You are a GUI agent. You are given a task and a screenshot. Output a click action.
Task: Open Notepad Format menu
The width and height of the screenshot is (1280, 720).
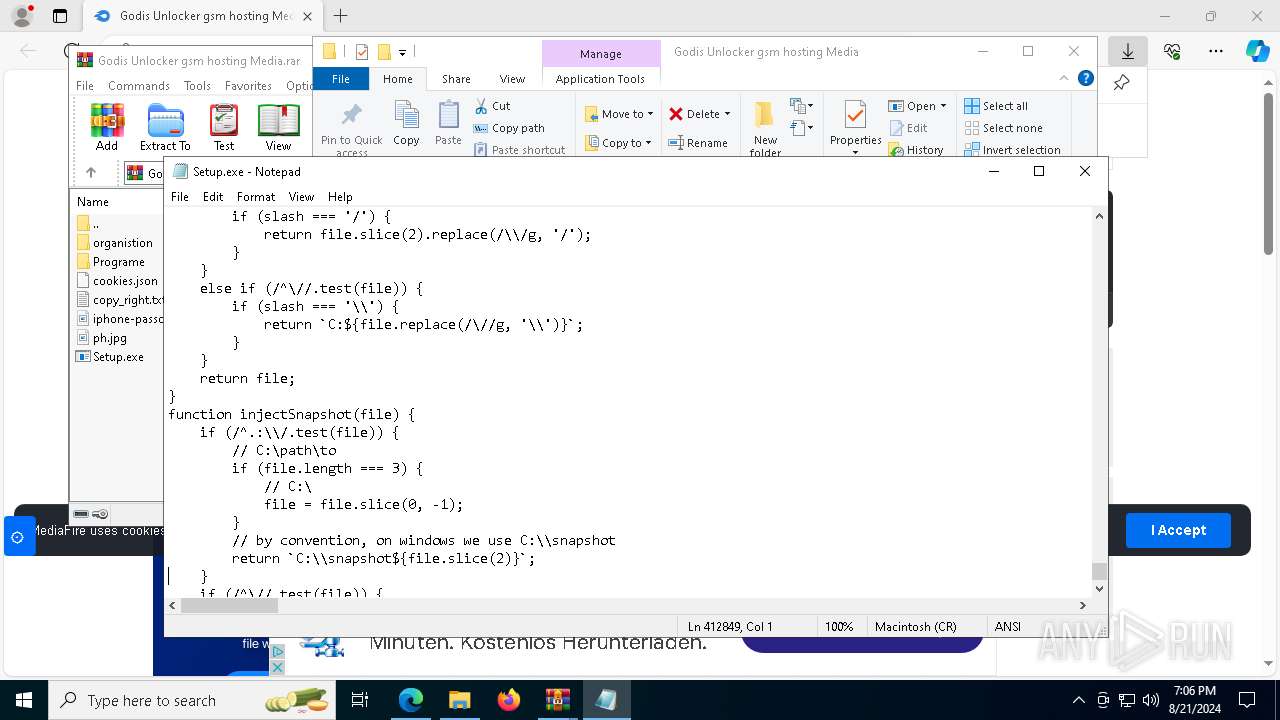[256, 197]
